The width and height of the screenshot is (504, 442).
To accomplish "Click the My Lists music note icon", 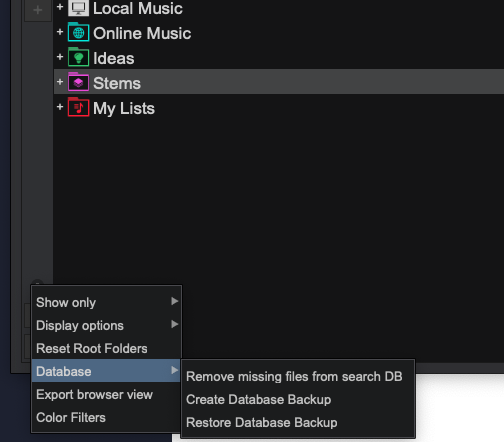I will pos(78,107).
